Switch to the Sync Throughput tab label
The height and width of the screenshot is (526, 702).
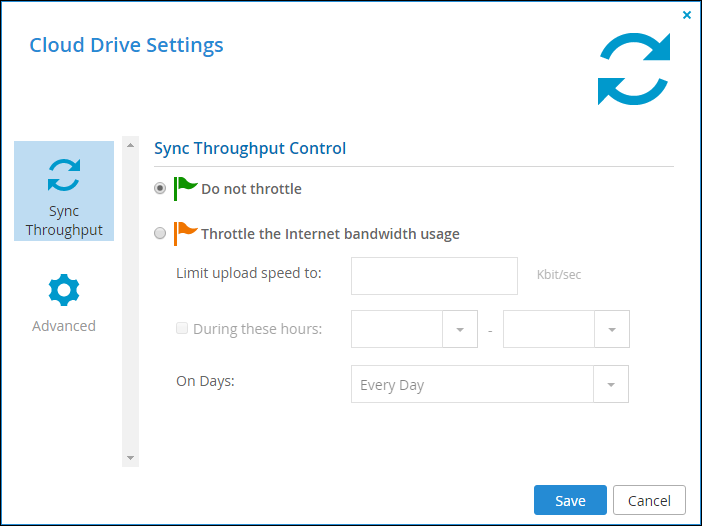tap(64, 220)
